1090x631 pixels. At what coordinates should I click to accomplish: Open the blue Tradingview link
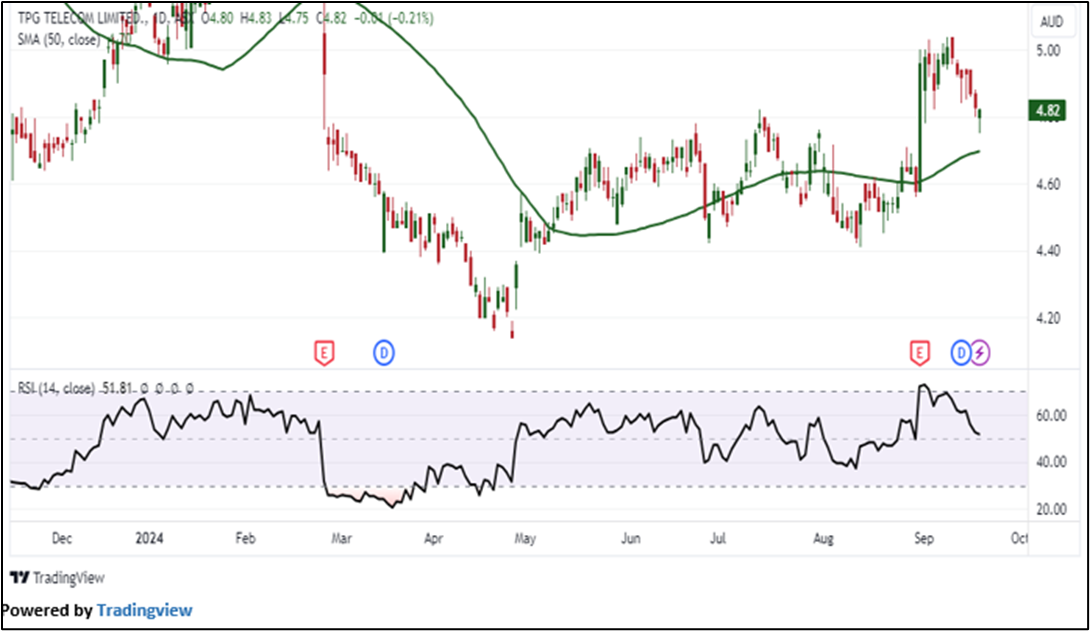(x=144, y=610)
